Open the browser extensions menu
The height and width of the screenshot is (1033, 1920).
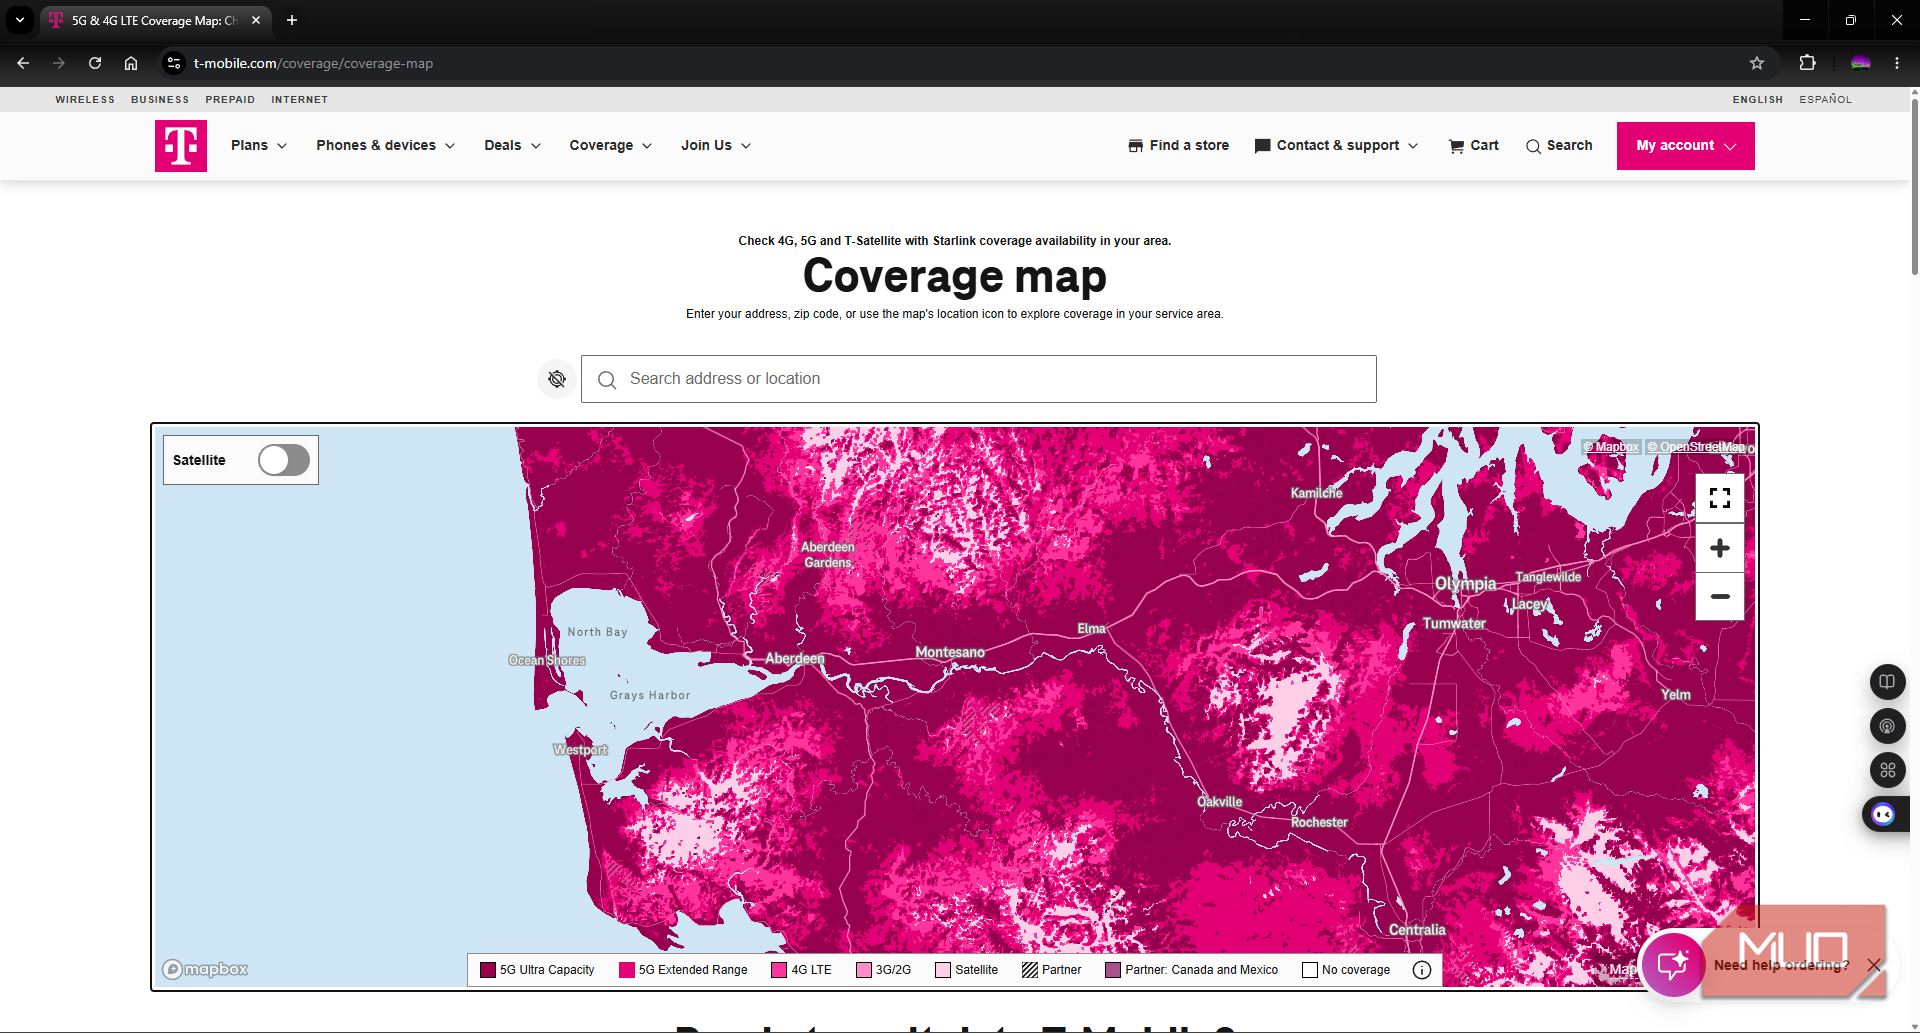pos(1807,63)
